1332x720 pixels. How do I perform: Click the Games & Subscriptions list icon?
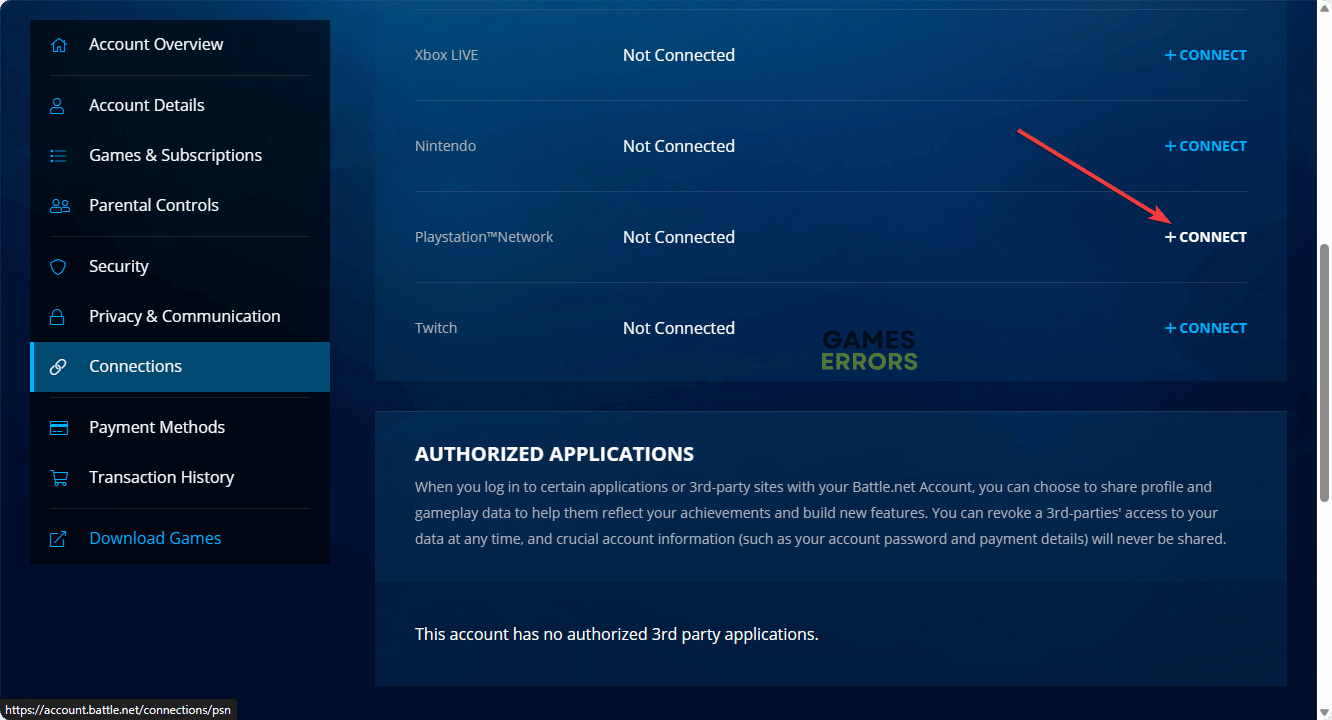[x=58, y=156]
